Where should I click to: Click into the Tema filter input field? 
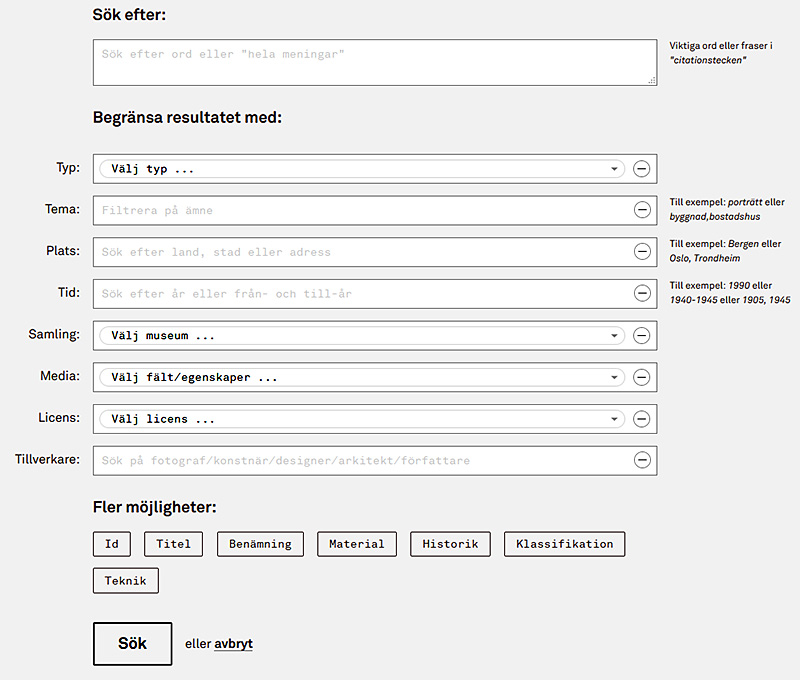(362, 210)
